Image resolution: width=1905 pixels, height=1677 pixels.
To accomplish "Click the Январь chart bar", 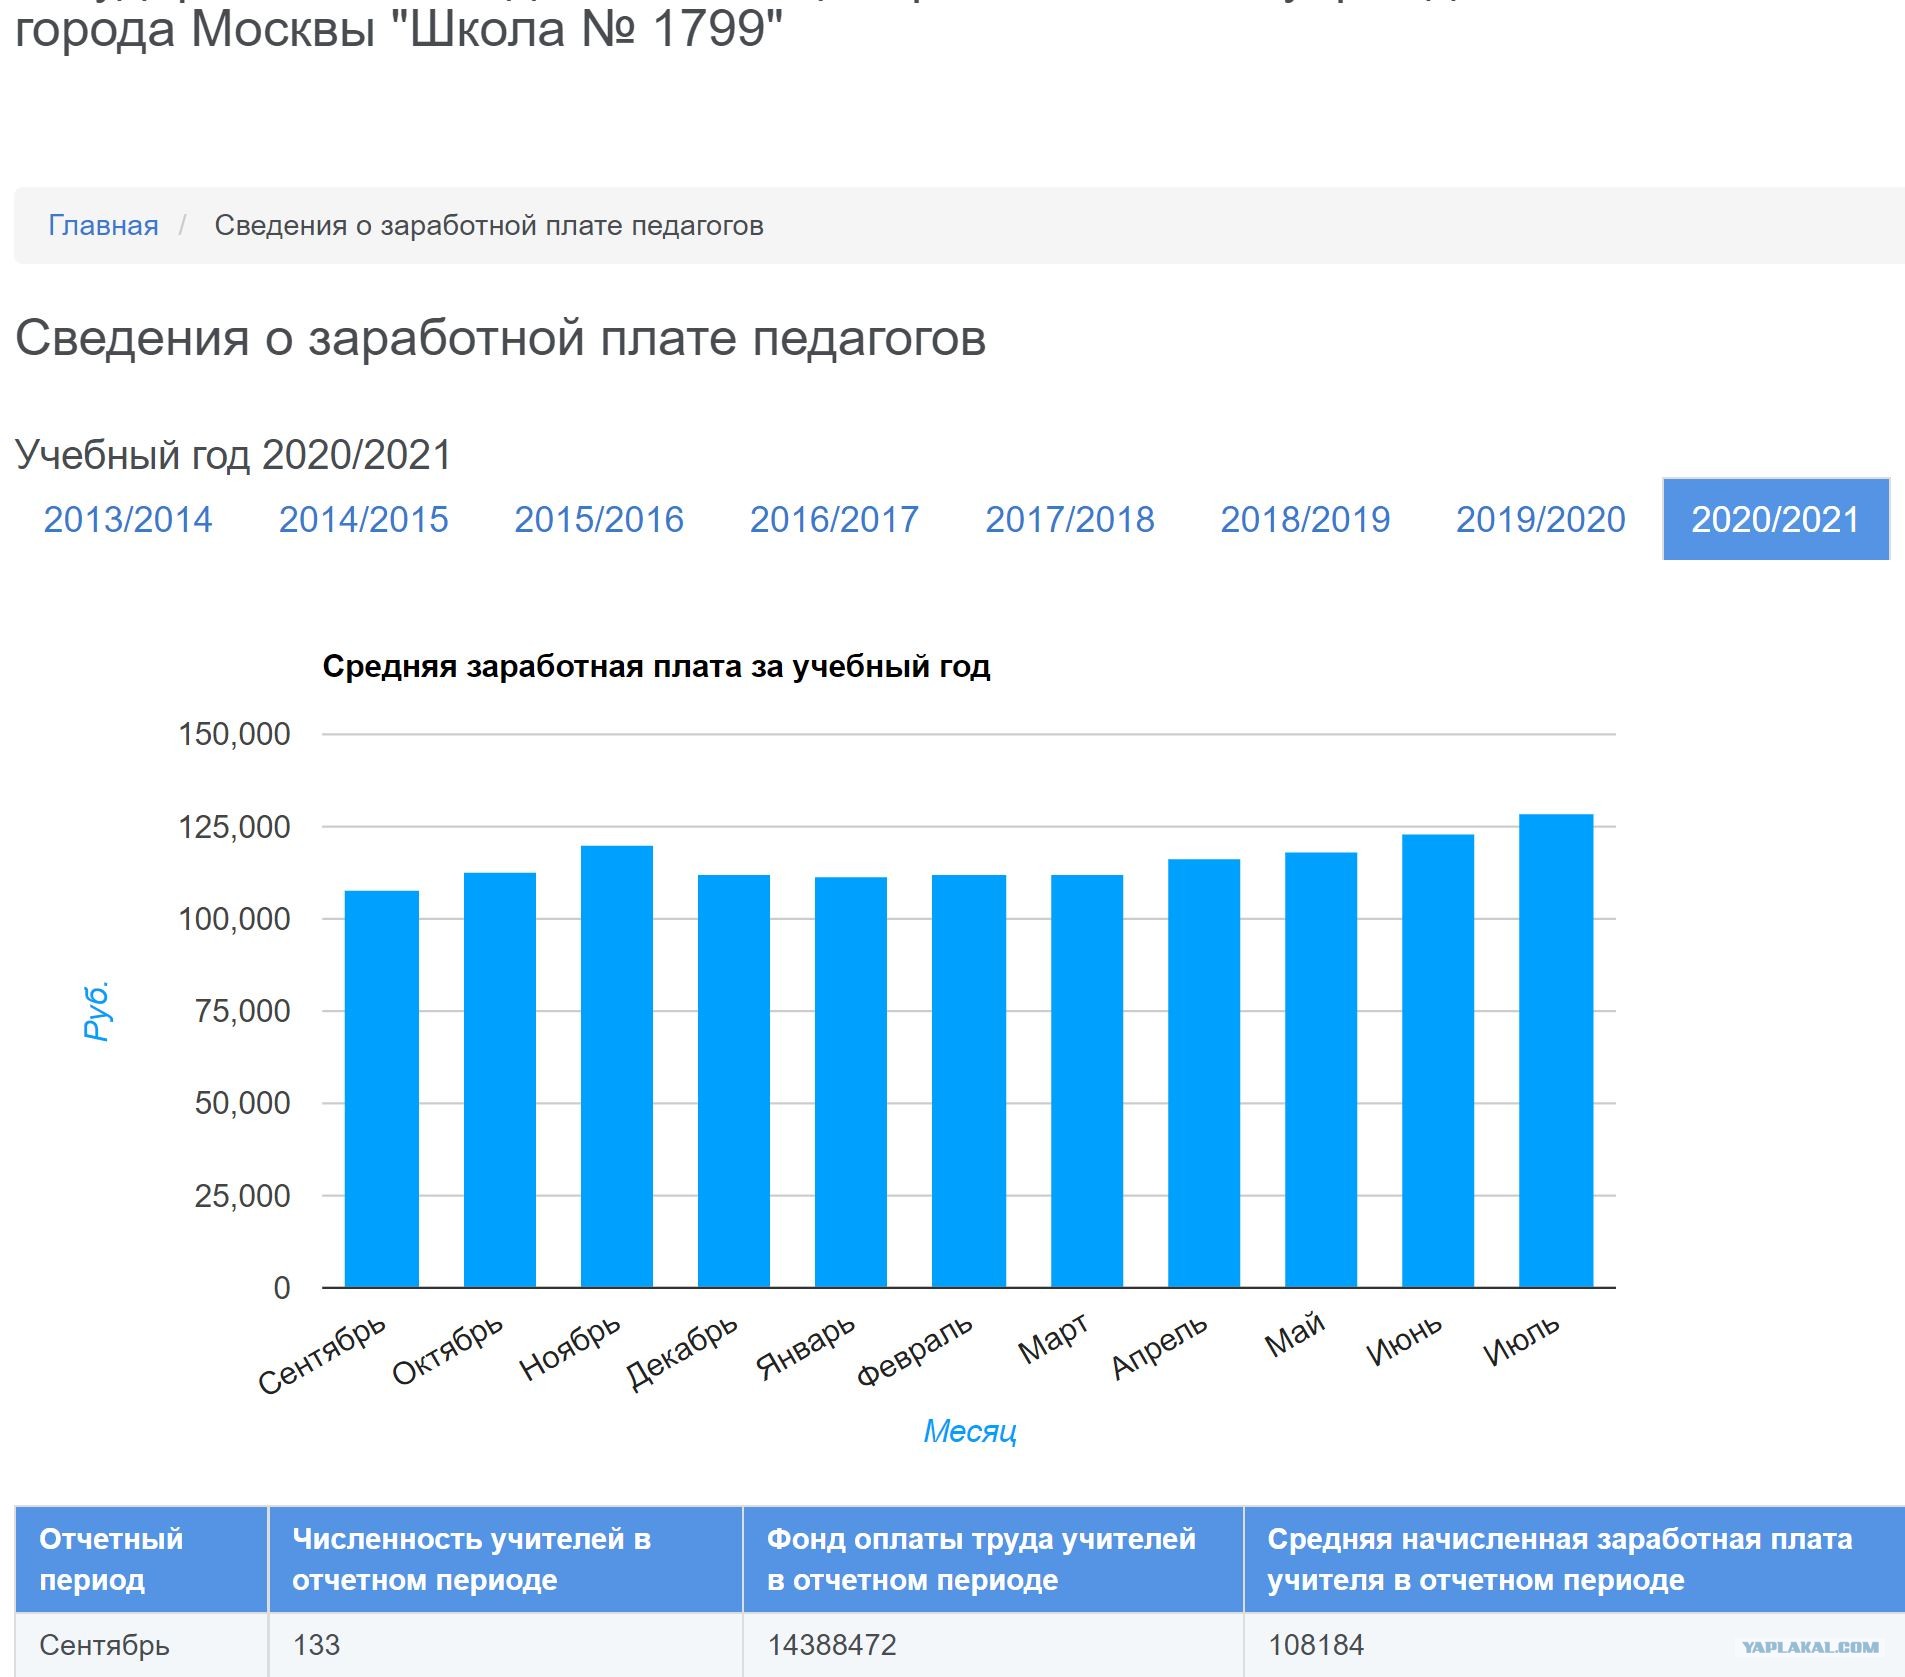I will 851,1082.
